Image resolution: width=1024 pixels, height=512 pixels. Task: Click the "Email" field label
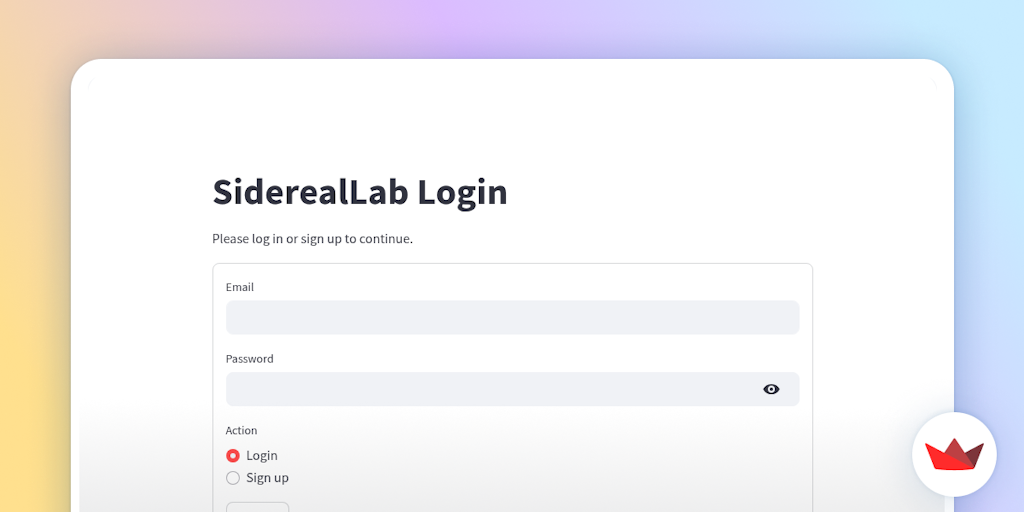tap(240, 287)
